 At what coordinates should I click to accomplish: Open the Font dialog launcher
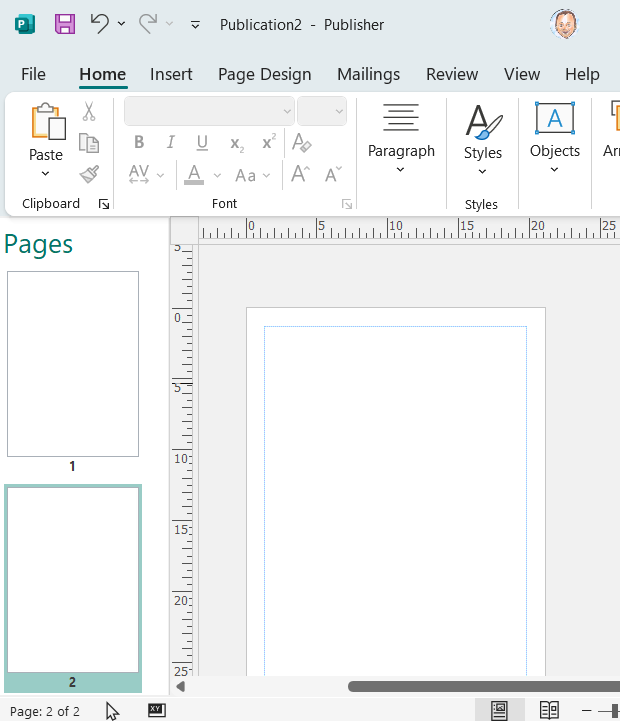[347, 204]
